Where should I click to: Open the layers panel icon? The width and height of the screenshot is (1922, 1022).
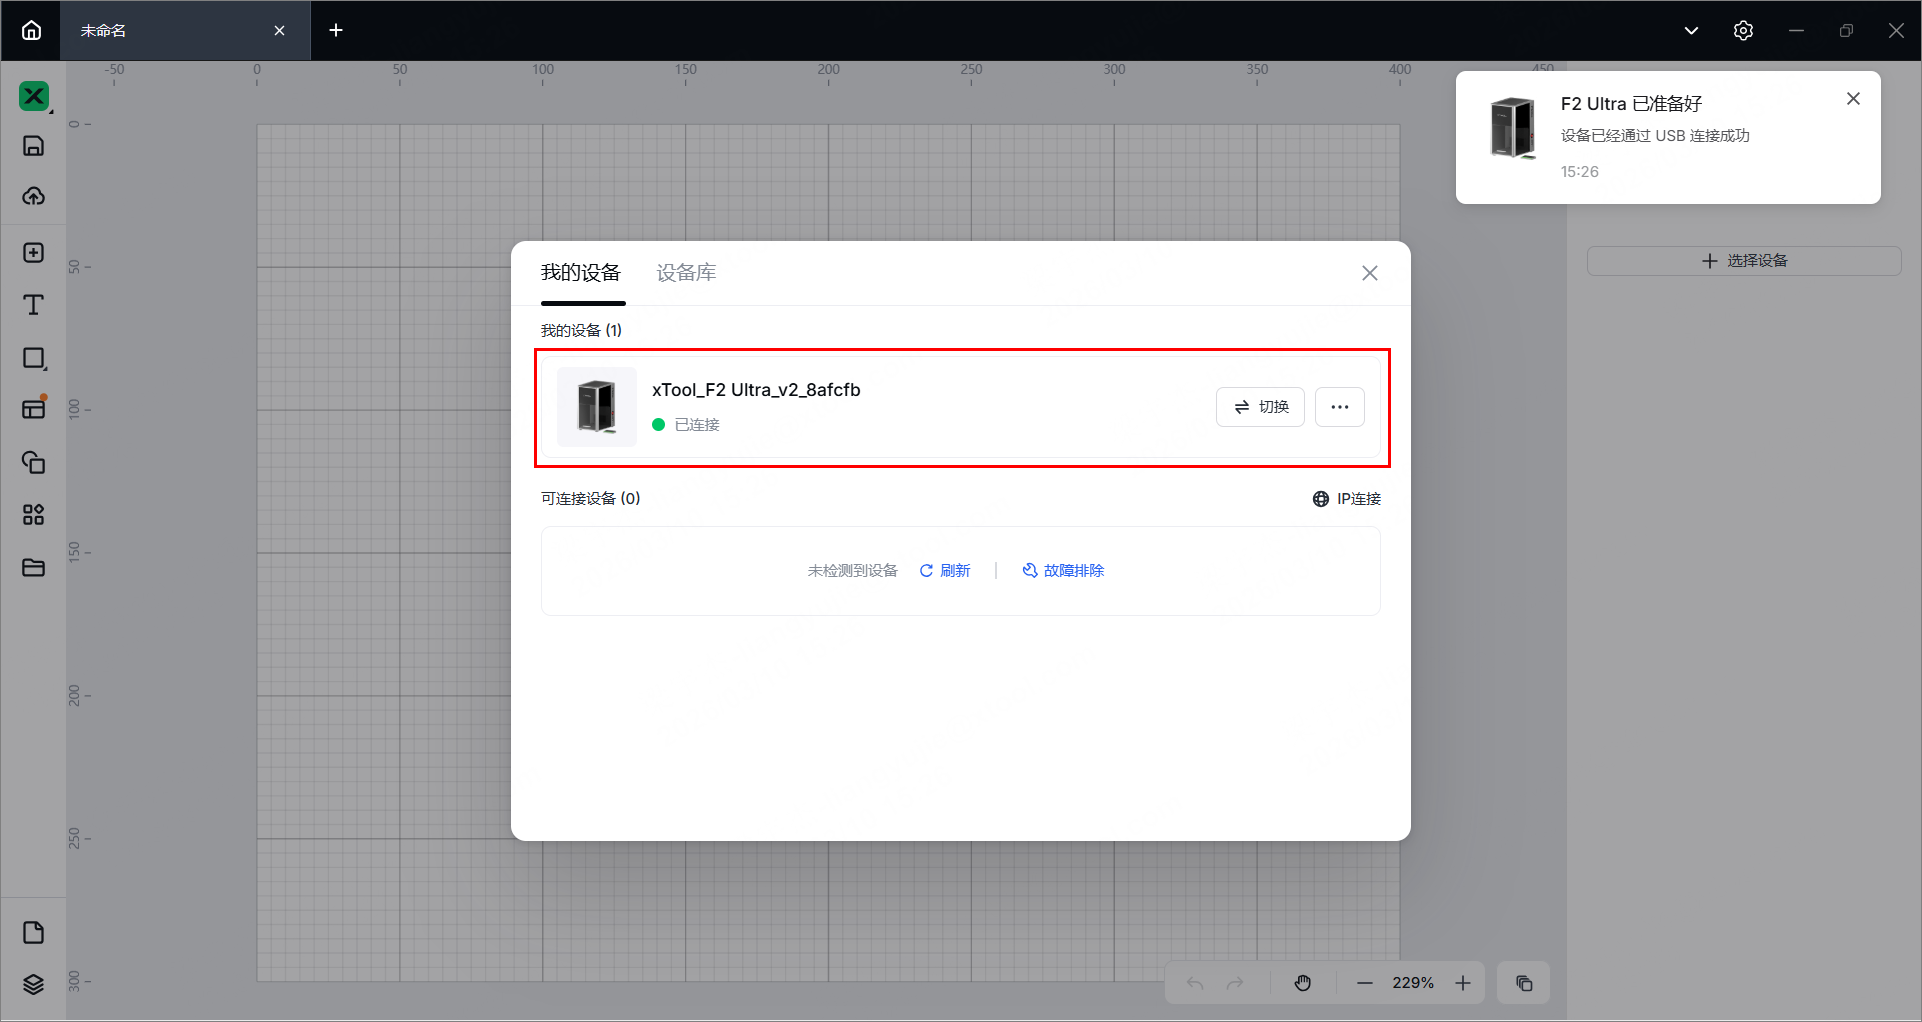point(33,984)
